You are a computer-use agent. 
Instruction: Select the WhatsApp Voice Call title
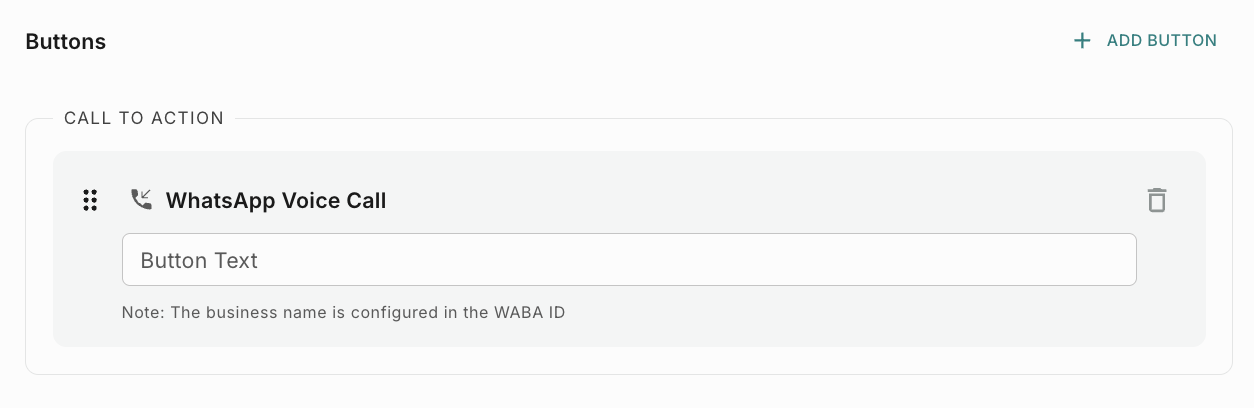tap(276, 201)
